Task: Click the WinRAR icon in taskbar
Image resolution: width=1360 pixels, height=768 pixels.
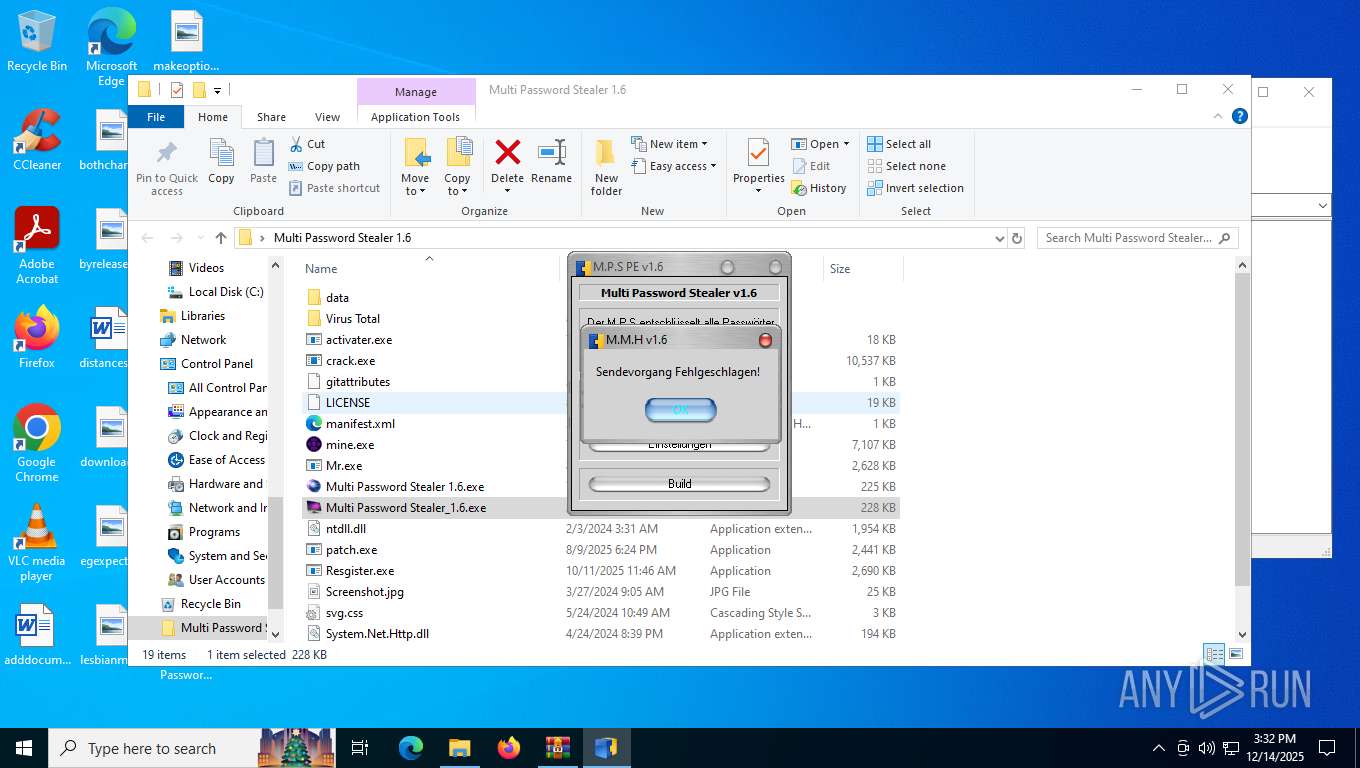Action: pyautogui.click(x=557, y=747)
